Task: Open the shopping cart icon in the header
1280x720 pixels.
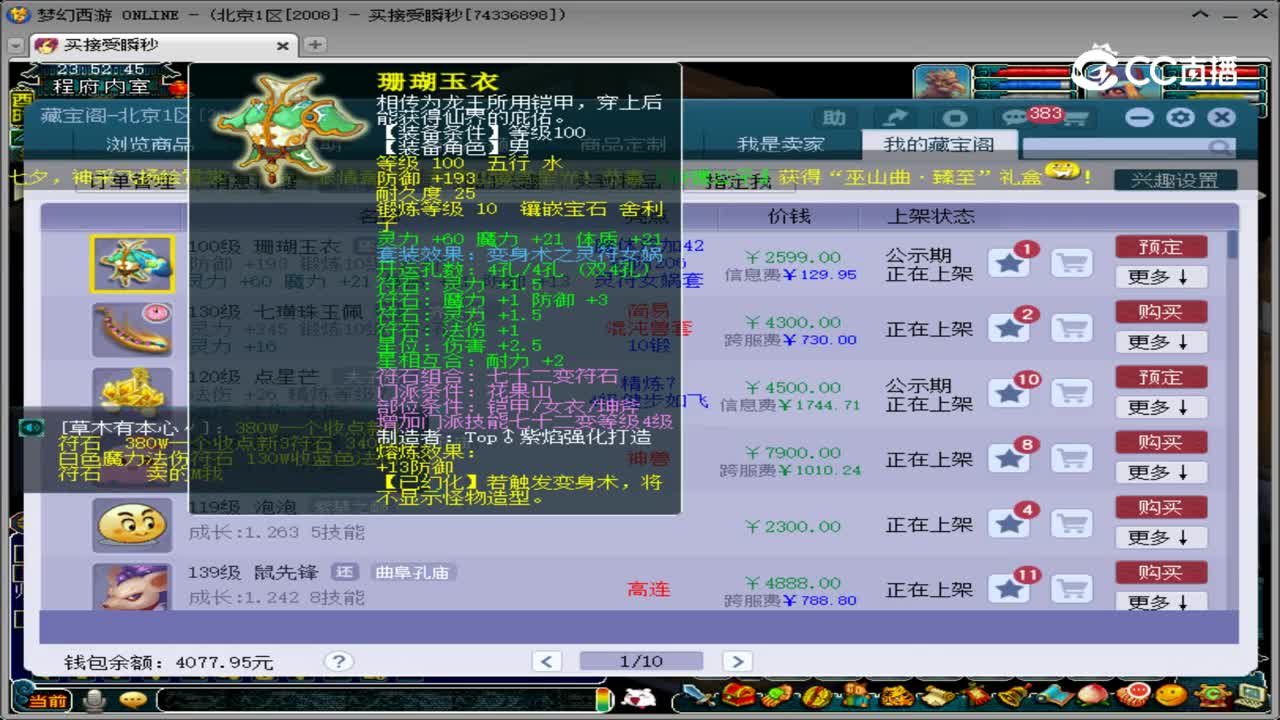Action: tap(1076, 118)
